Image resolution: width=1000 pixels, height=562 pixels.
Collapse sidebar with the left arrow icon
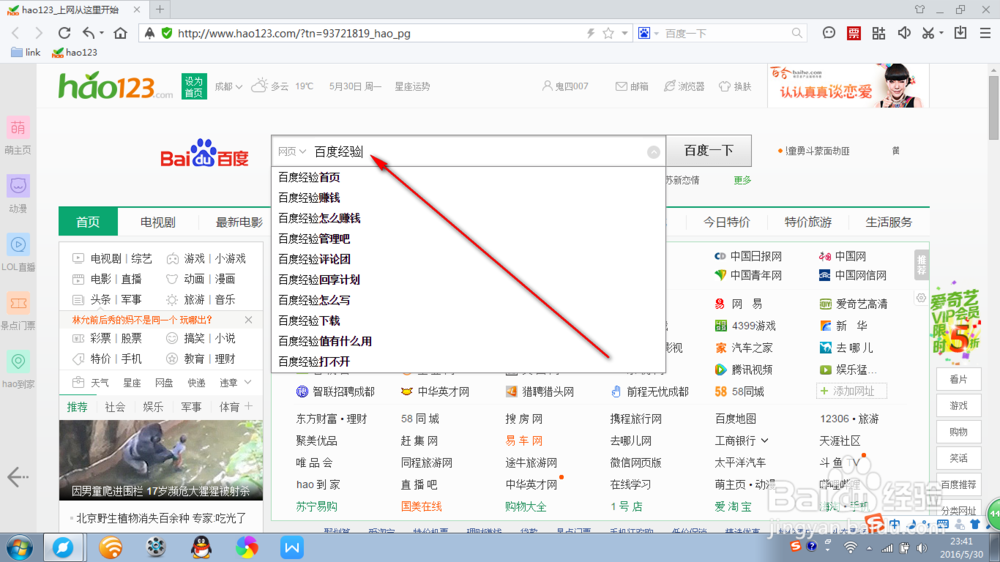18,477
